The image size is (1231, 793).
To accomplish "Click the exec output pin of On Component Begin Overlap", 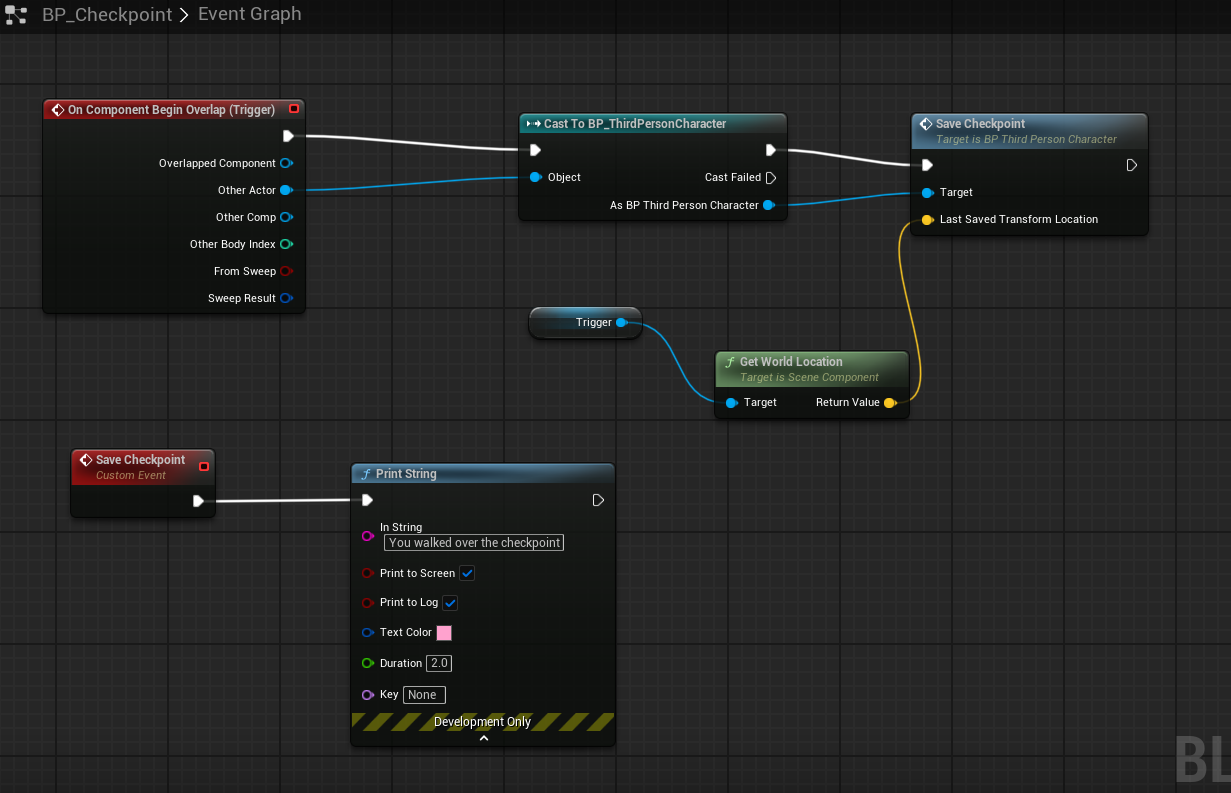I will 288,136.
